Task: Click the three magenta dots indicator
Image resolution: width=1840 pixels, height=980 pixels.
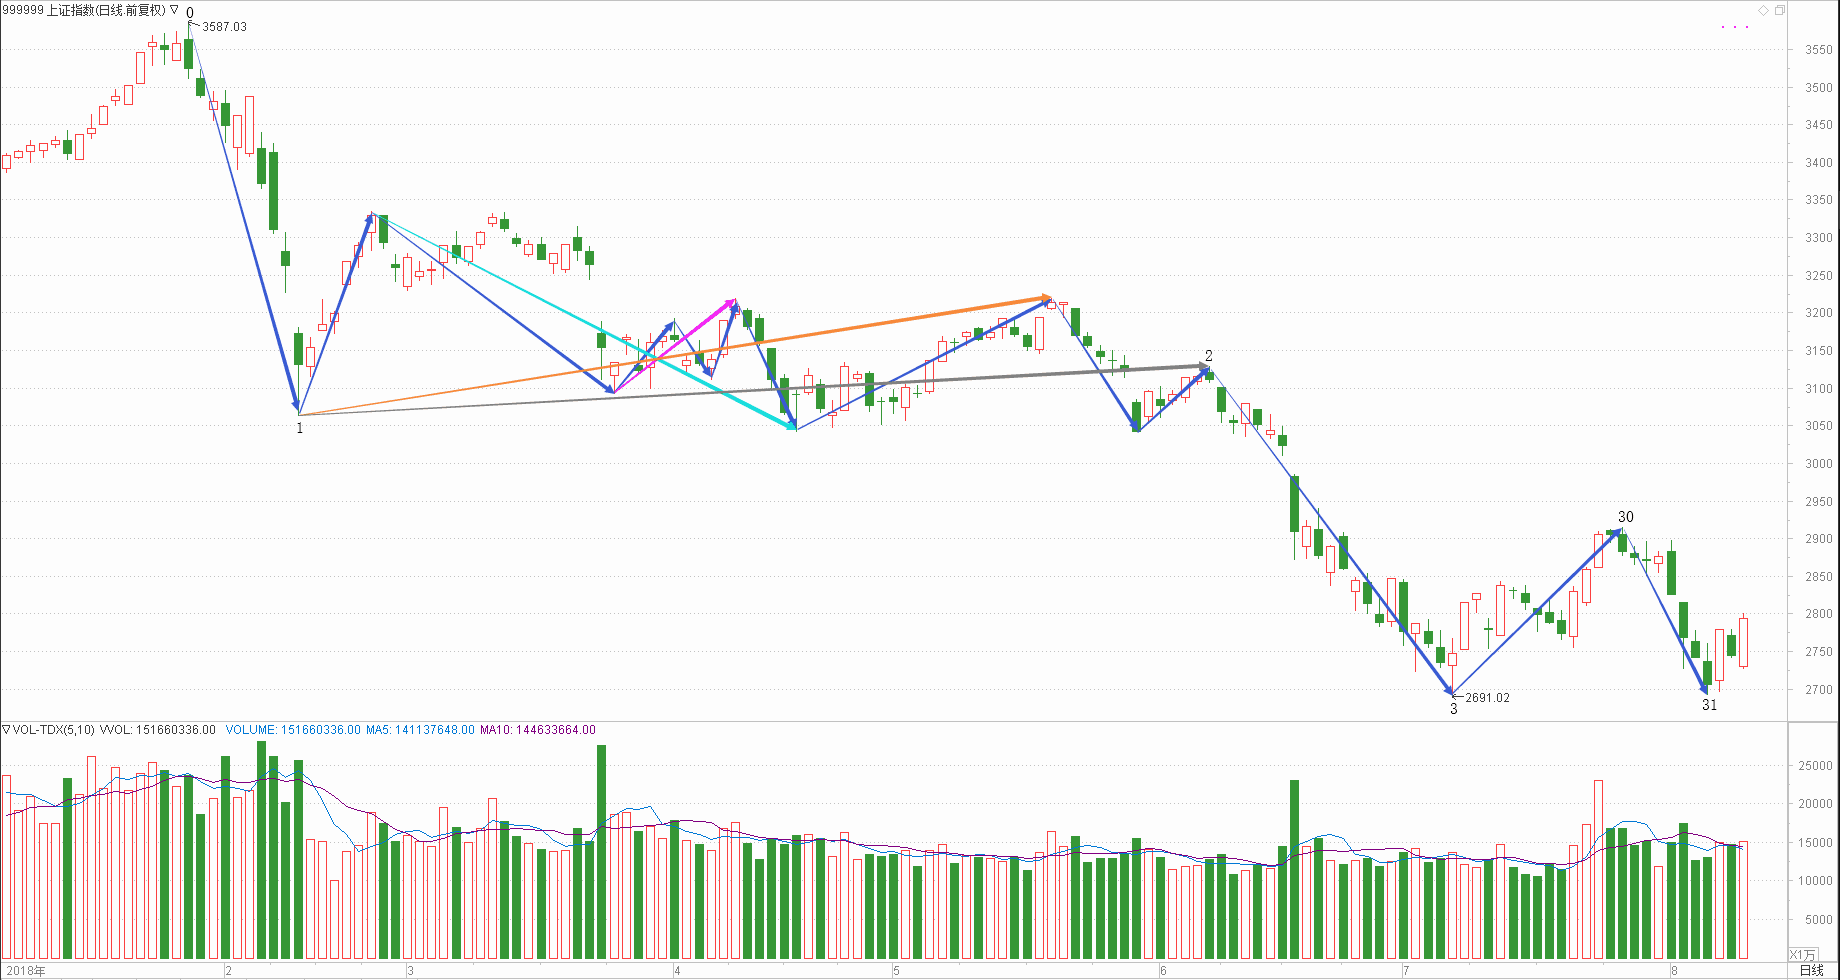Action: [x=1735, y=27]
